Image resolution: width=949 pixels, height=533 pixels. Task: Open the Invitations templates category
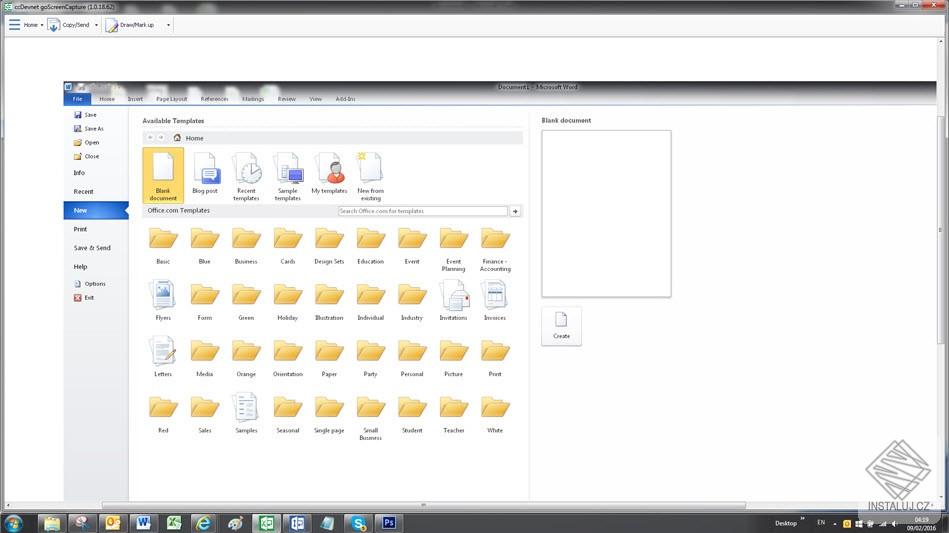(x=453, y=301)
